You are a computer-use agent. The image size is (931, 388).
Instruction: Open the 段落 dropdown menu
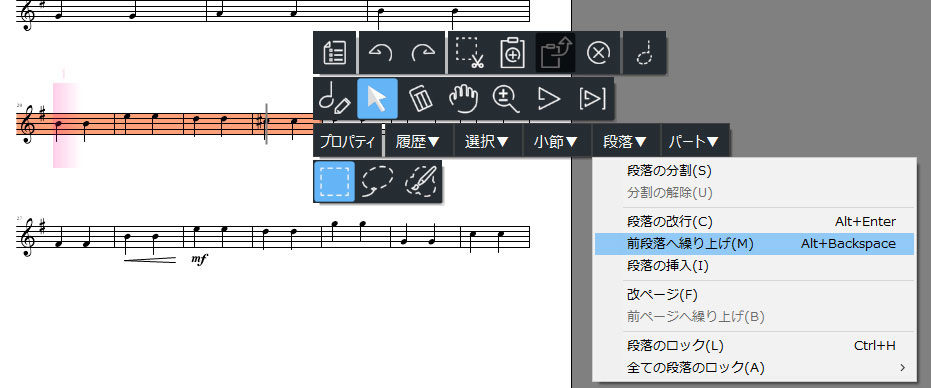625,141
